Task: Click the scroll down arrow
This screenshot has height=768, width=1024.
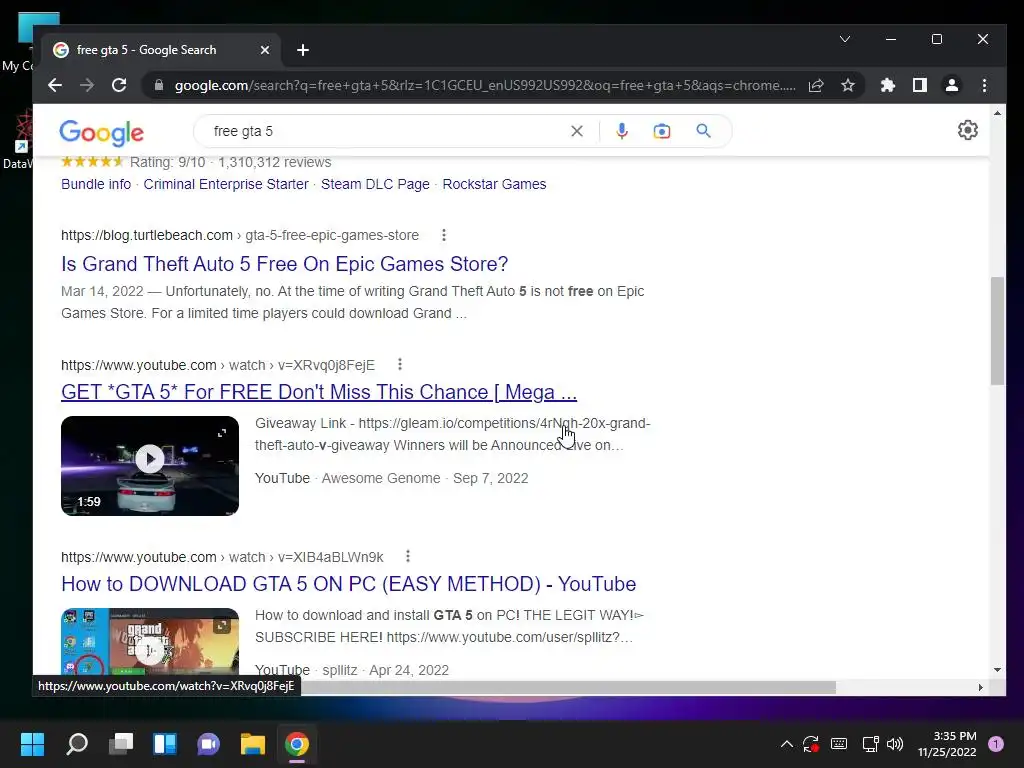Action: [997, 669]
